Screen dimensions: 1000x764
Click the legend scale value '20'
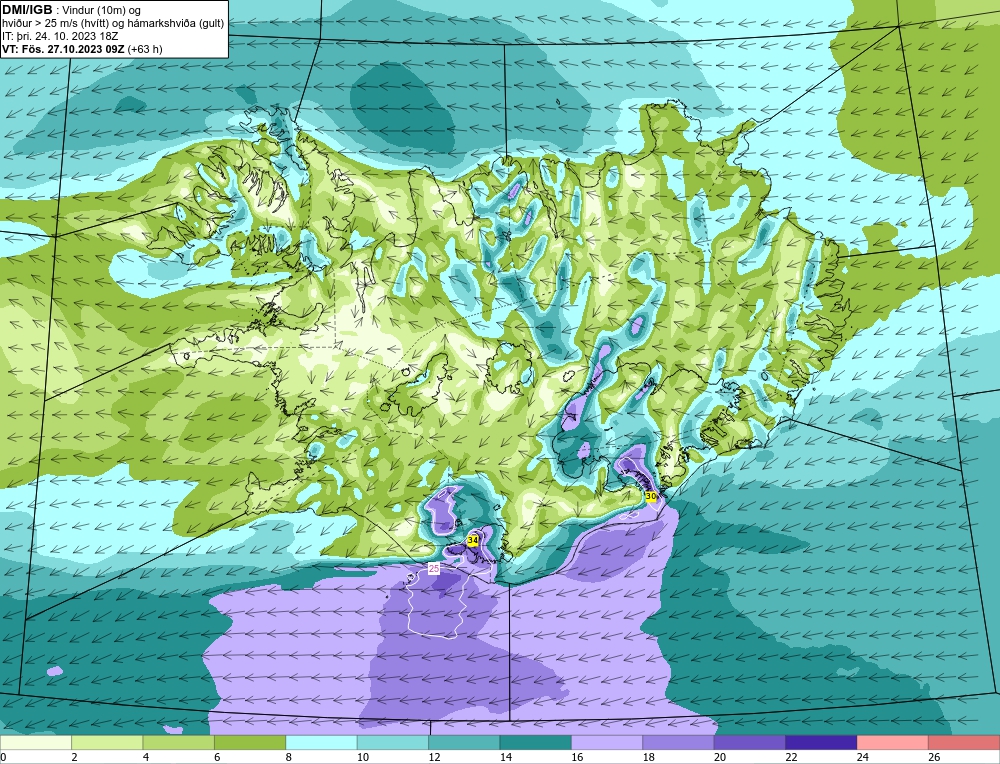719,757
